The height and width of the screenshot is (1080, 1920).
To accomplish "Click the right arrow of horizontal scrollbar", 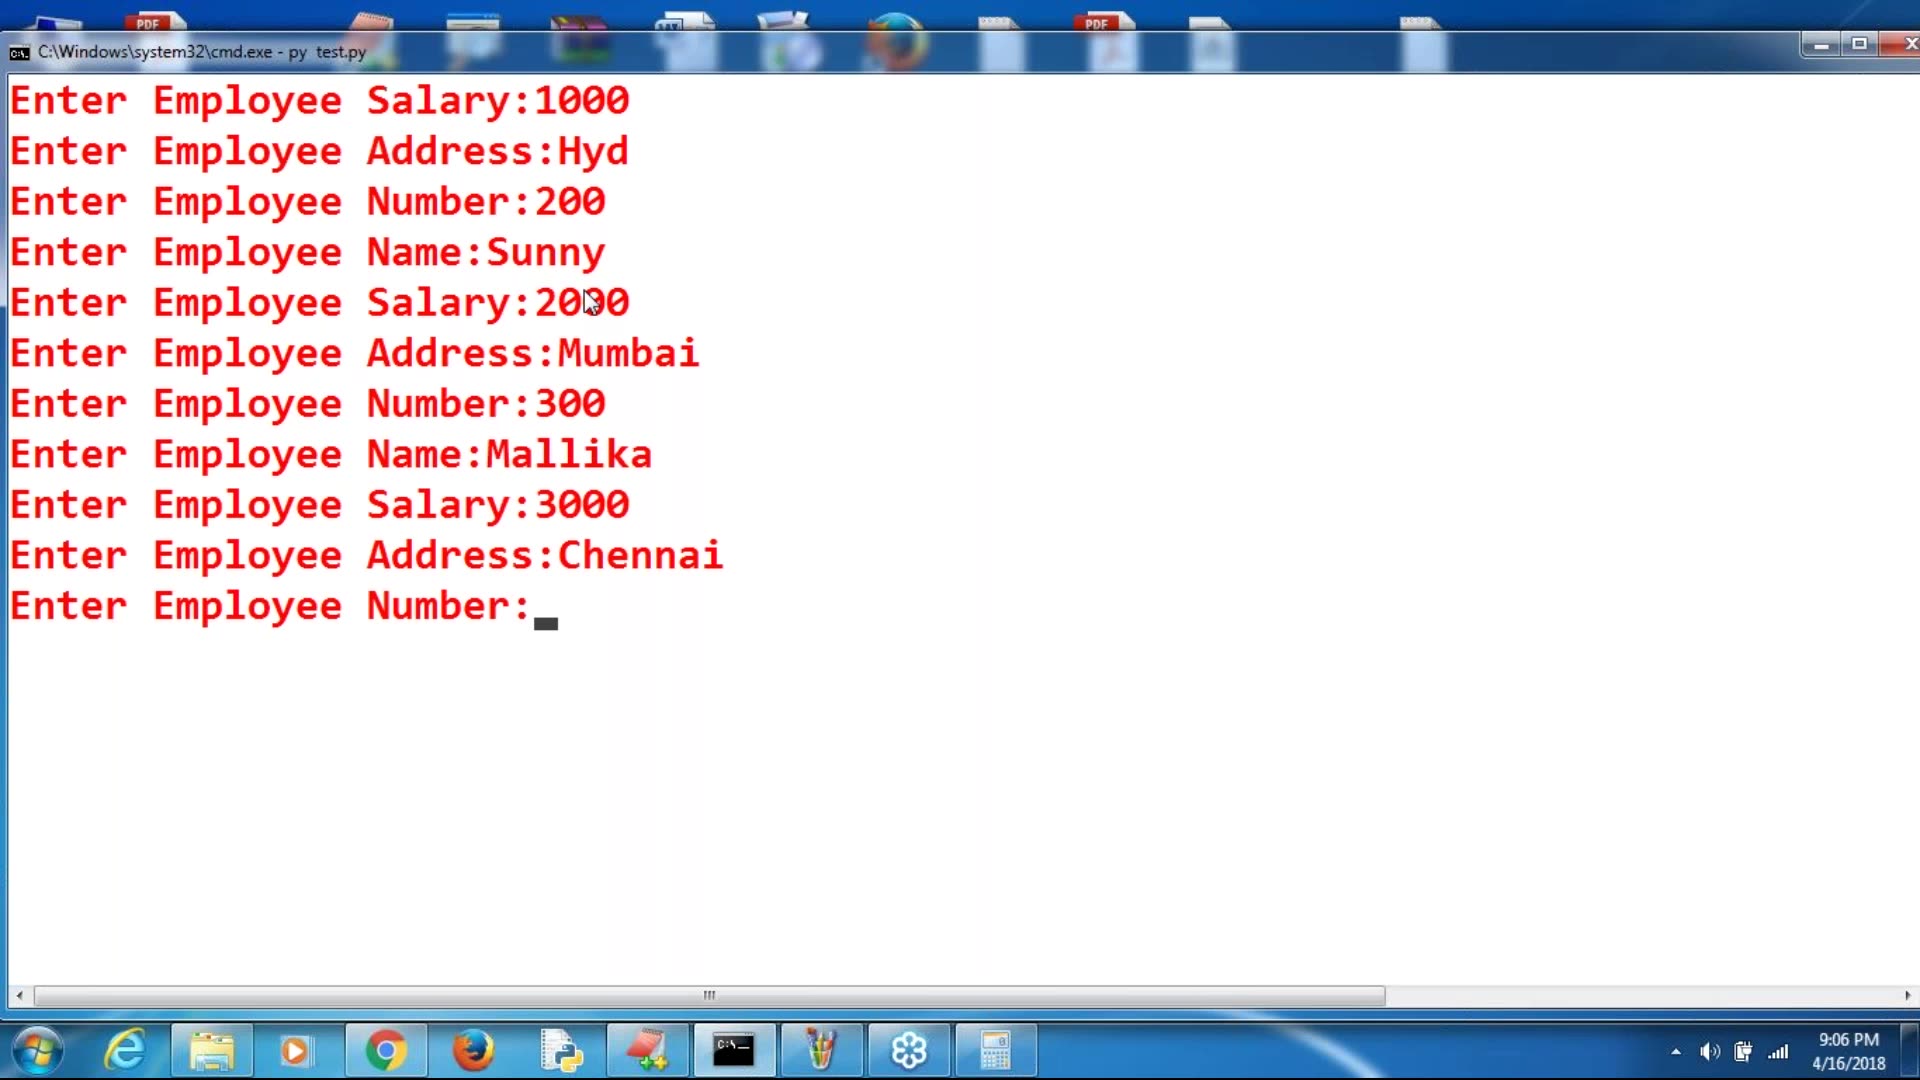I will click(1908, 996).
